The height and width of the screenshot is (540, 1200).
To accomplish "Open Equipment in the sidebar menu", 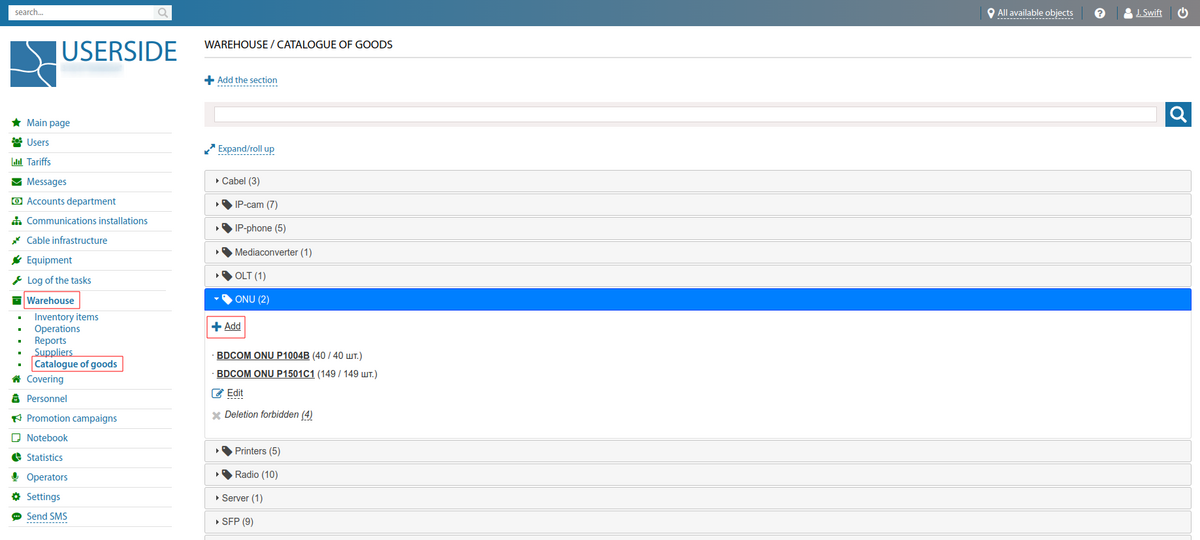I will tap(49, 260).
